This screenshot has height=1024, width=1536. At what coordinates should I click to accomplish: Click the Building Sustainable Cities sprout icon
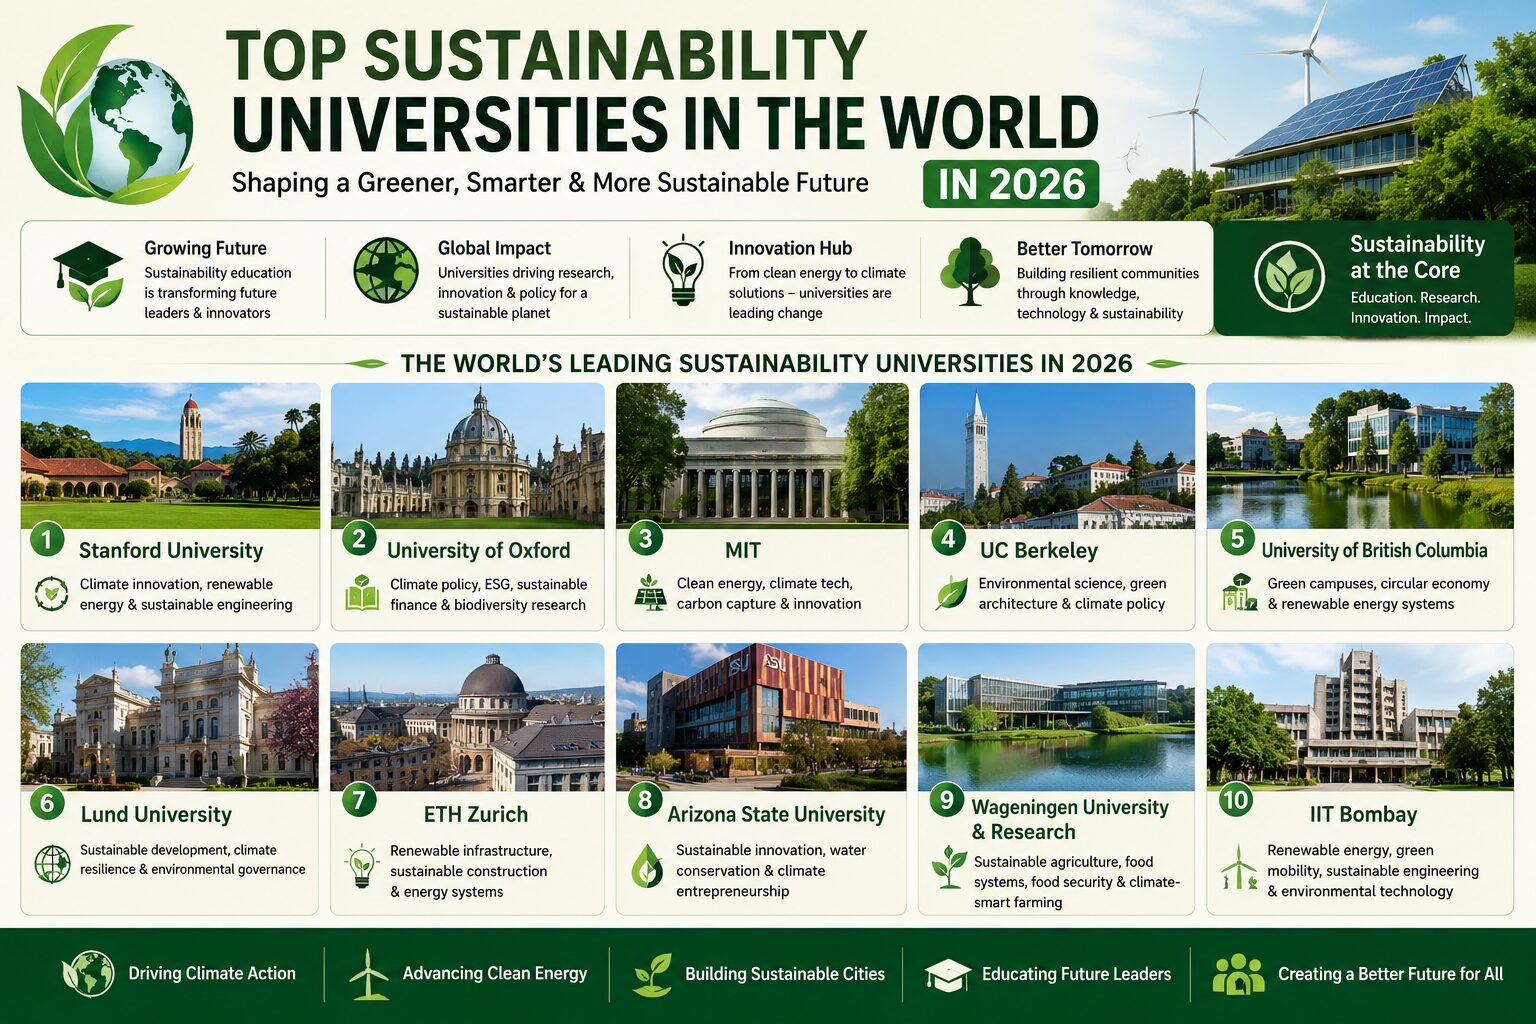653,975
